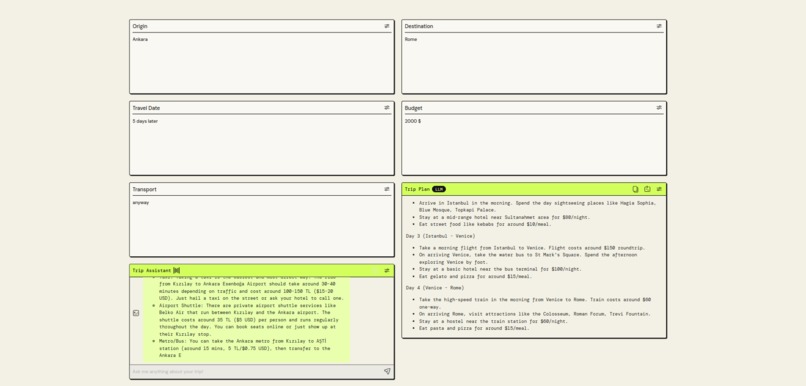Viewport: 806px width, 386px height.
Task: Click the 'Eat pasta and pizza' line
Action: point(473,328)
